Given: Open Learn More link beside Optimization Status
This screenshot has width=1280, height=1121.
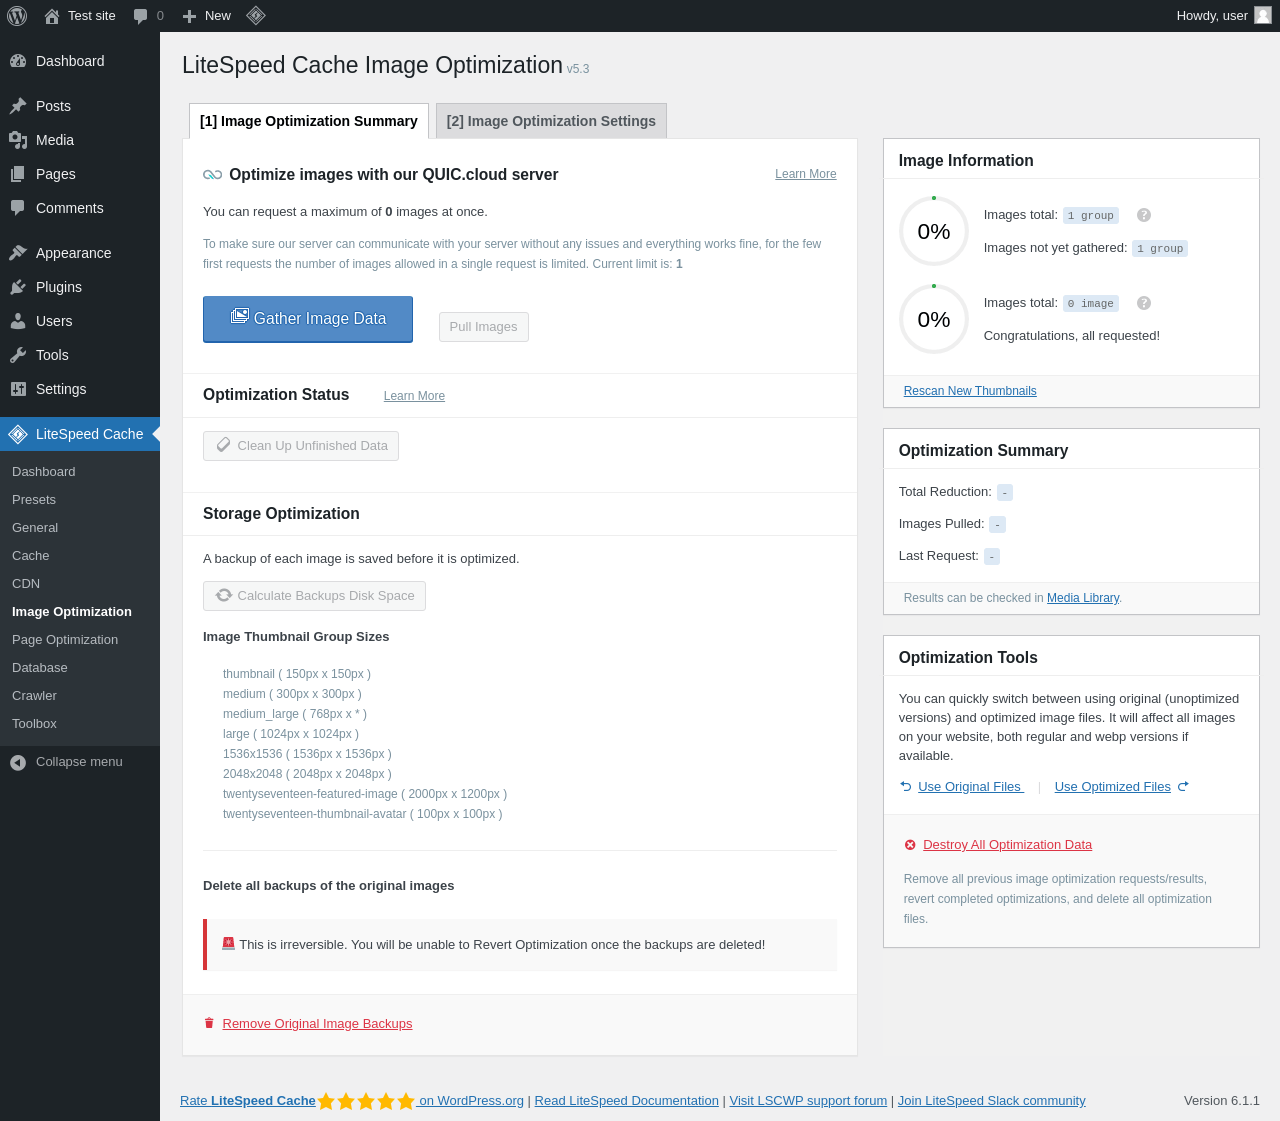Looking at the screenshot, I should [x=414, y=396].
